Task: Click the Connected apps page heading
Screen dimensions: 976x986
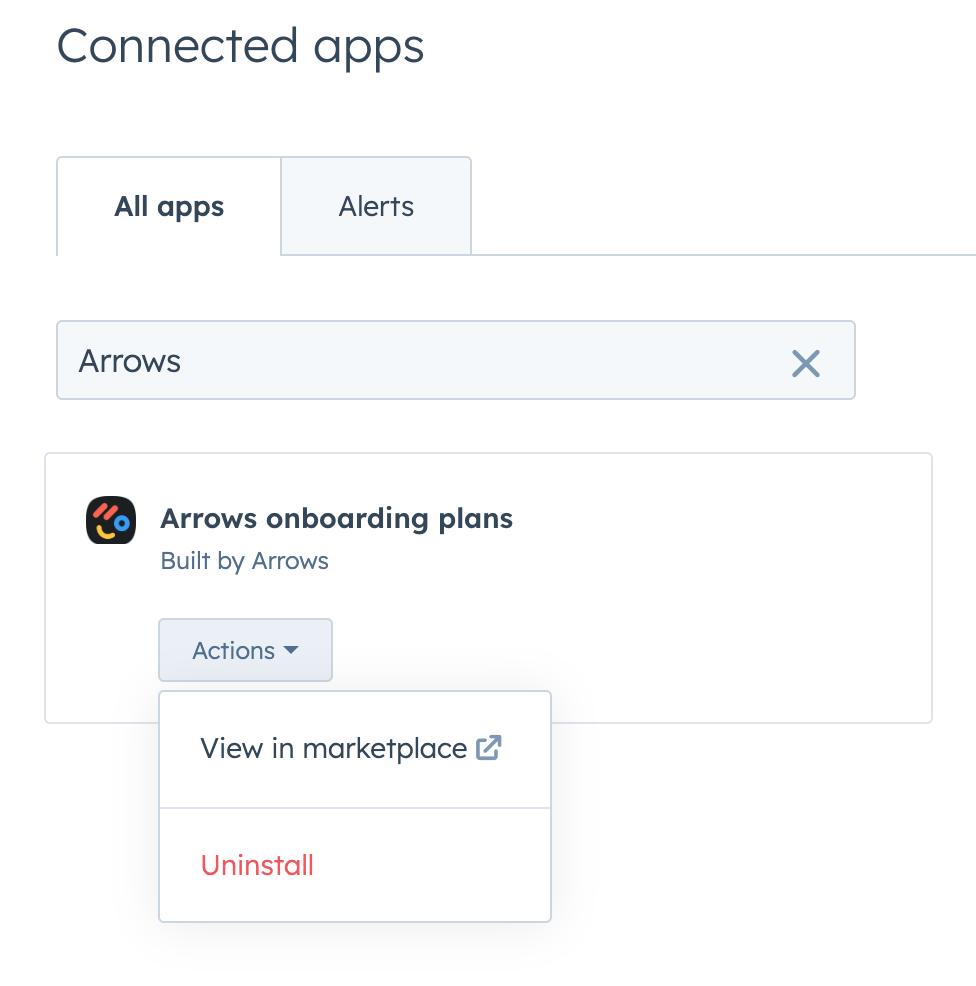Action: coord(240,47)
